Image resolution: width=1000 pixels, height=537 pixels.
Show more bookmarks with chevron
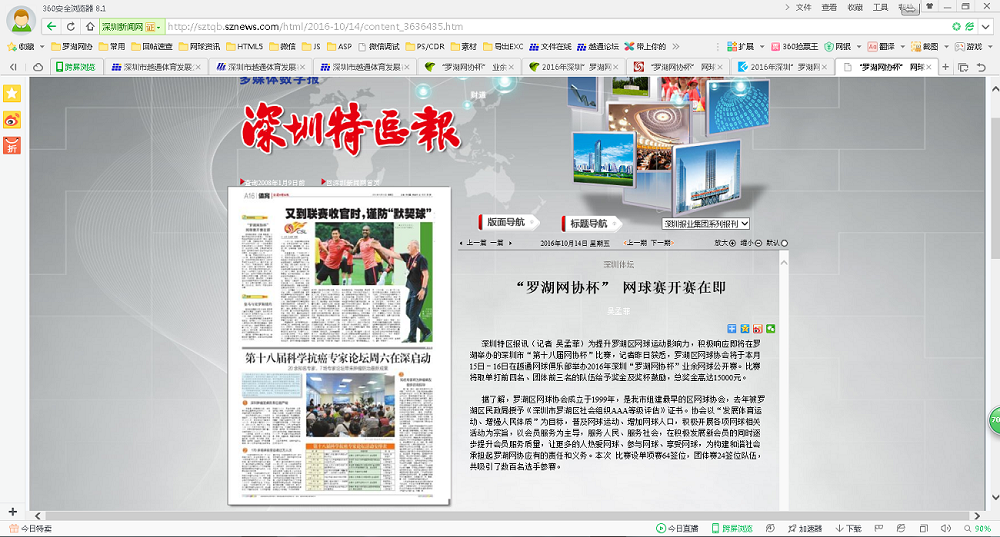pos(676,47)
